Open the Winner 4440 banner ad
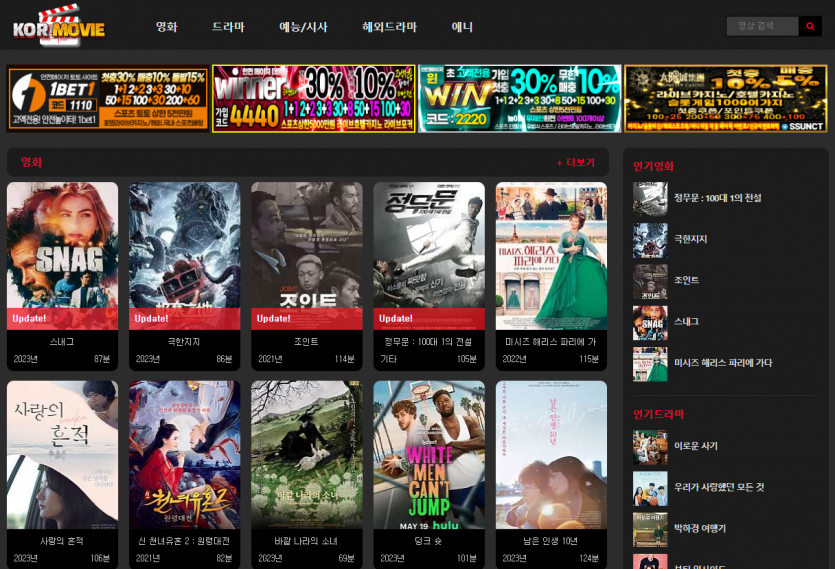 coord(313,99)
